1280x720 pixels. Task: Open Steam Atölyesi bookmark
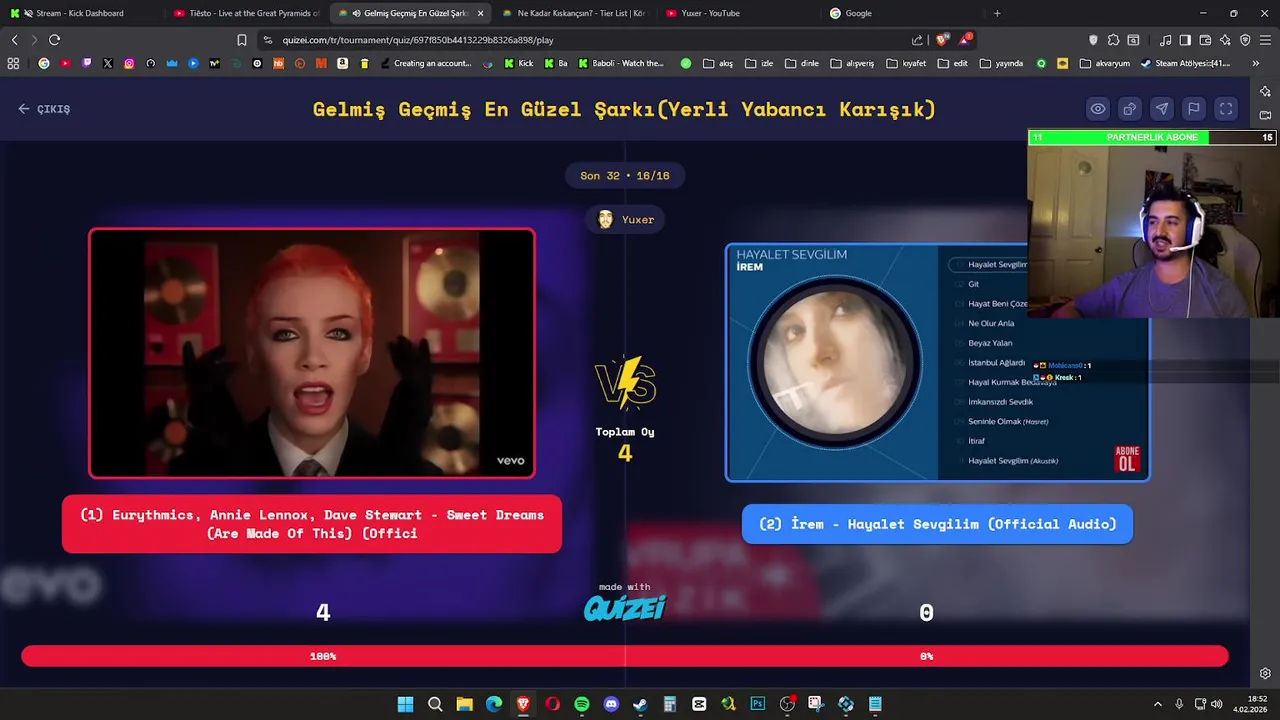(x=1185, y=63)
